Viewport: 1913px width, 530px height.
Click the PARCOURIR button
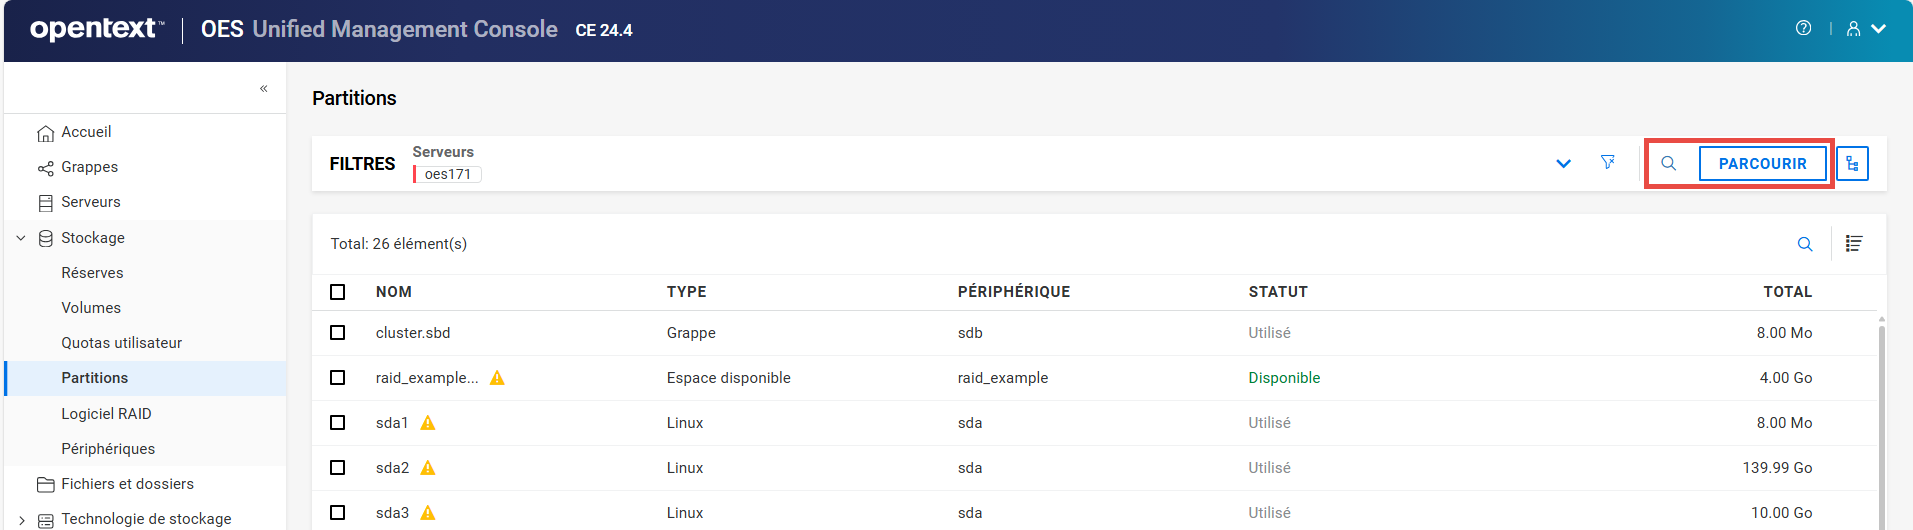click(x=1762, y=163)
